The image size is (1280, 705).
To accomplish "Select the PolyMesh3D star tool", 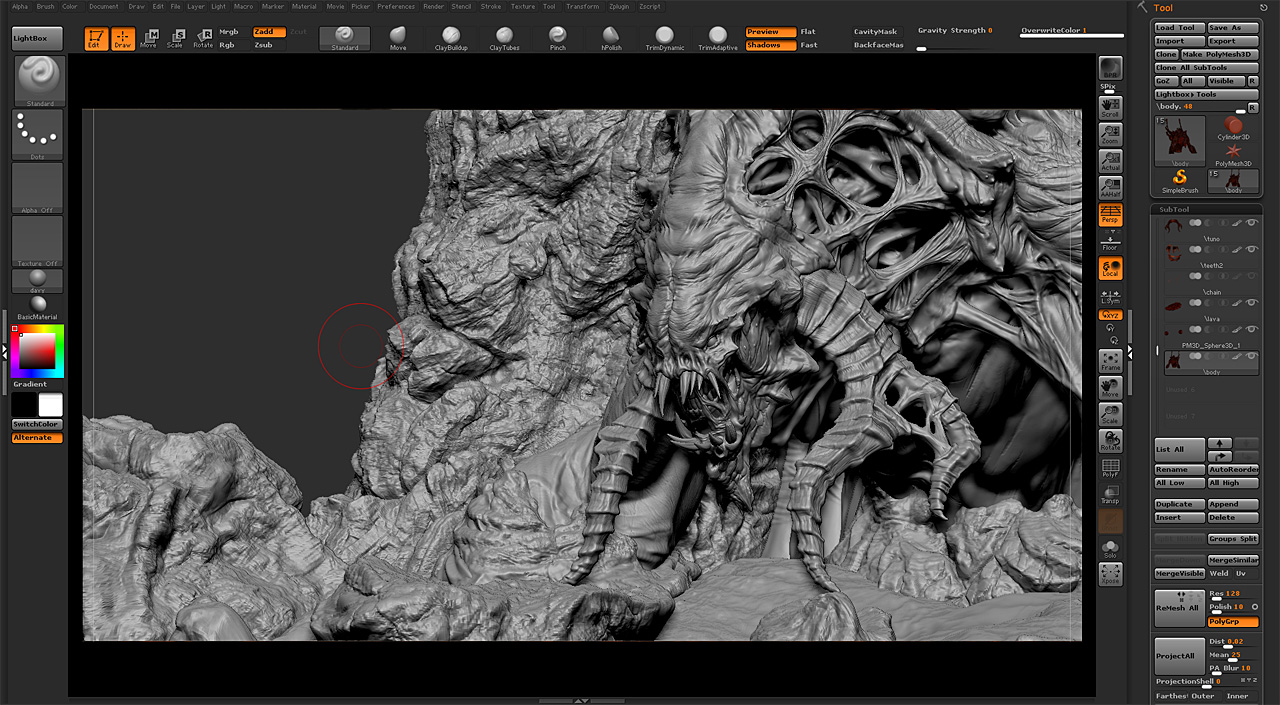I will pyautogui.click(x=1233, y=154).
